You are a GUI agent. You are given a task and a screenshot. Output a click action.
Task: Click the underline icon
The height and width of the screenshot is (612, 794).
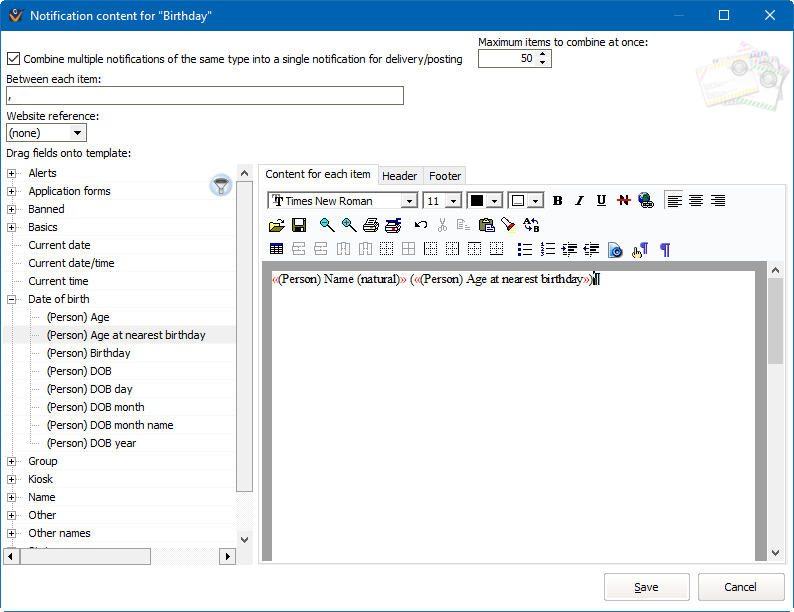[601, 201]
